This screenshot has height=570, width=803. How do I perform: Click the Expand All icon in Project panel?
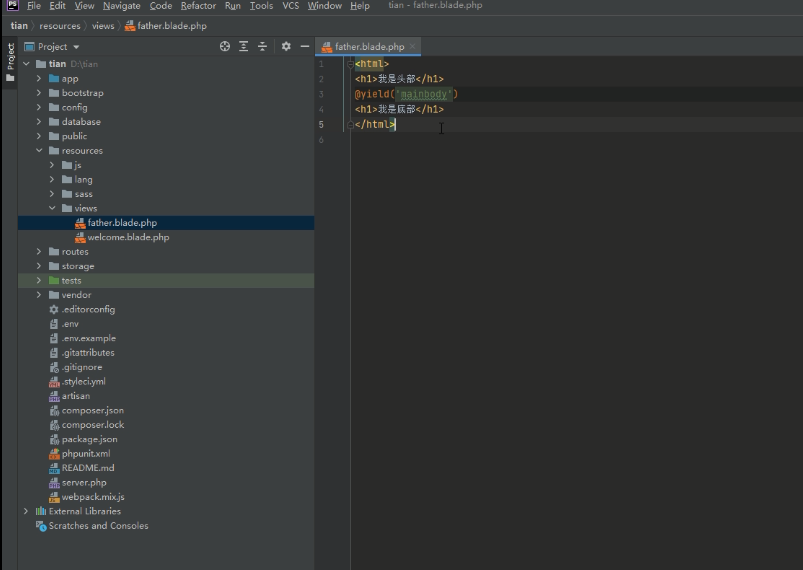coord(243,46)
